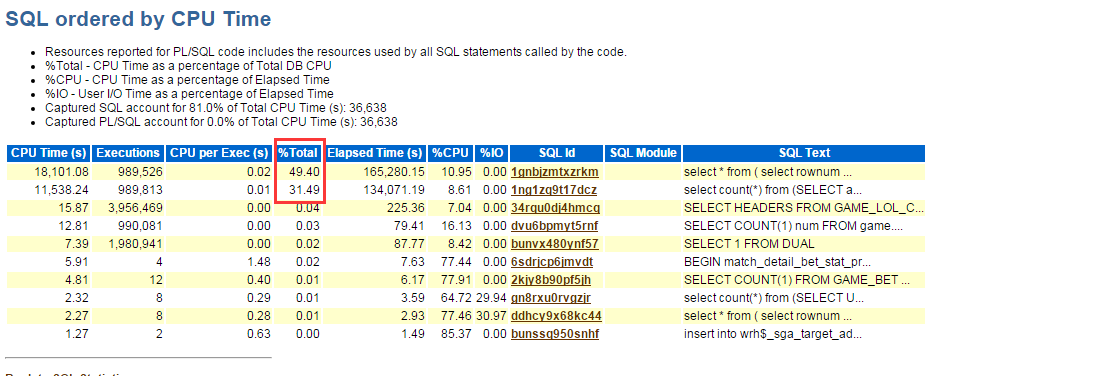Open SQL Id link bunssq950snhf
The width and height of the screenshot is (1097, 376).
[x=555, y=334]
